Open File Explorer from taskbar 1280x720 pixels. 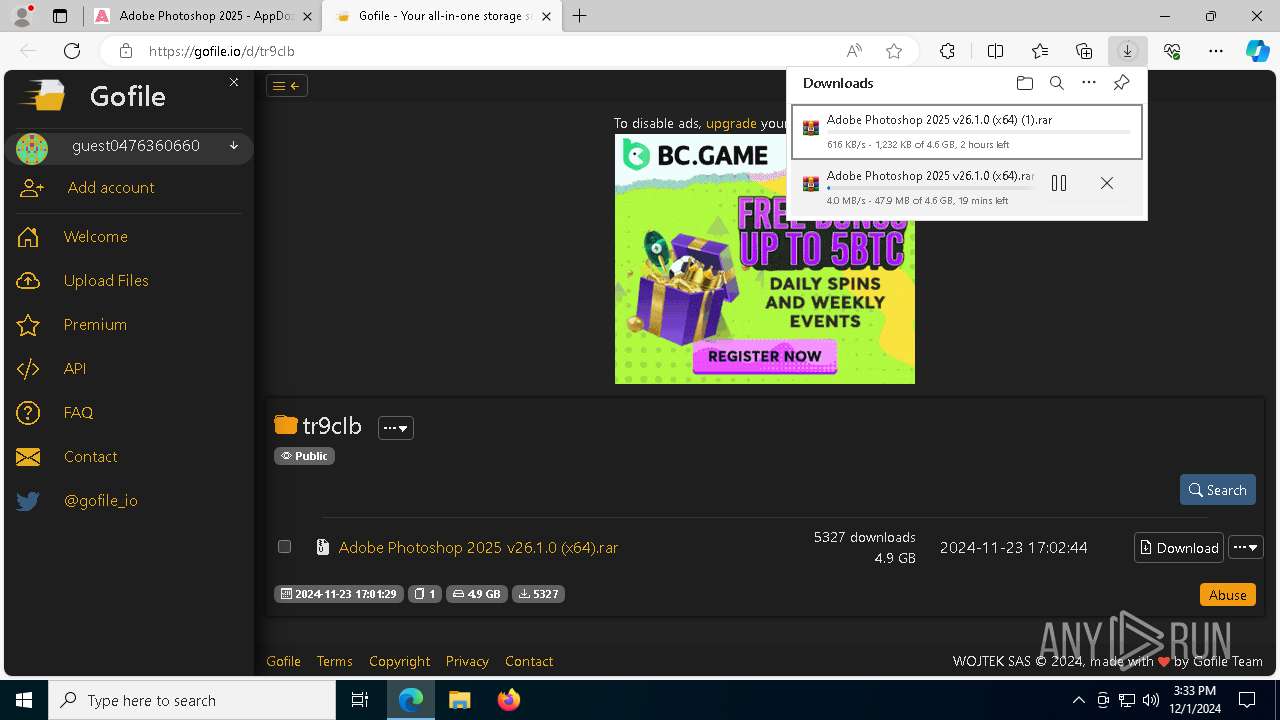tap(459, 700)
